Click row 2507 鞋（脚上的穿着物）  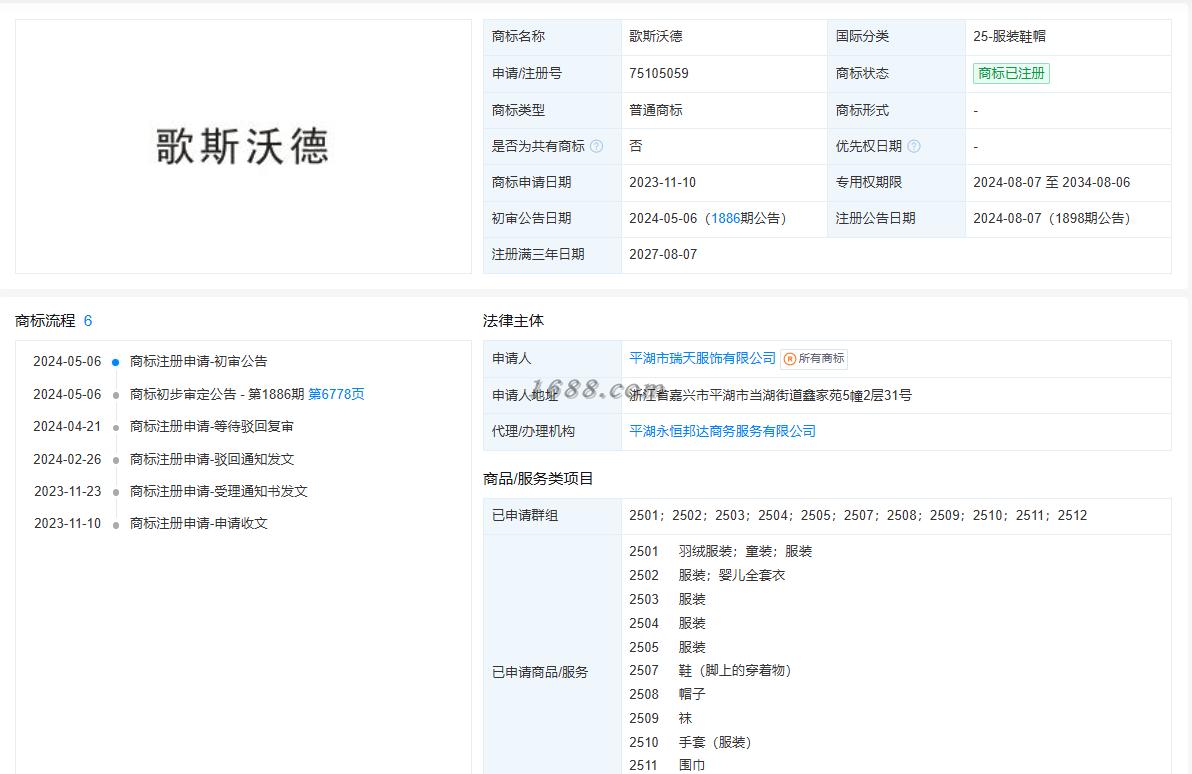tap(714, 671)
